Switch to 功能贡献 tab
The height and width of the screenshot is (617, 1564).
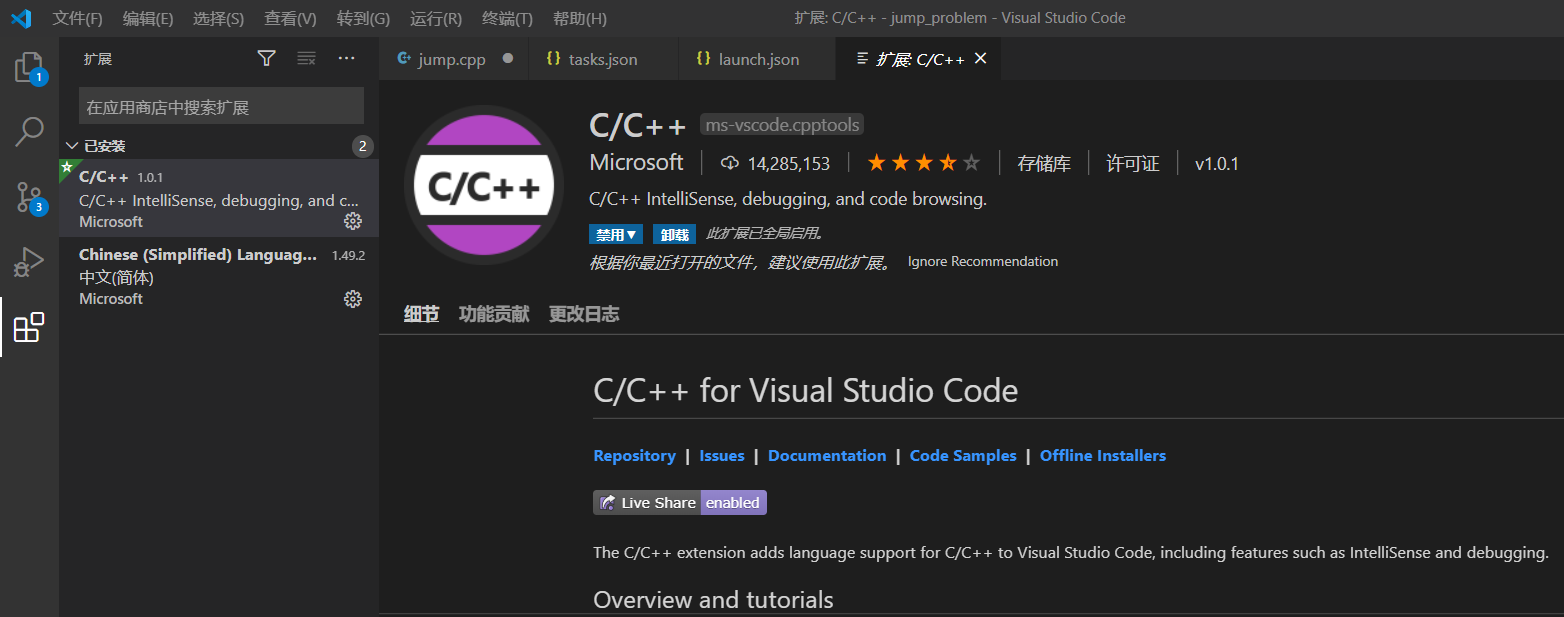pyautogui.click(x=494, y=314)
